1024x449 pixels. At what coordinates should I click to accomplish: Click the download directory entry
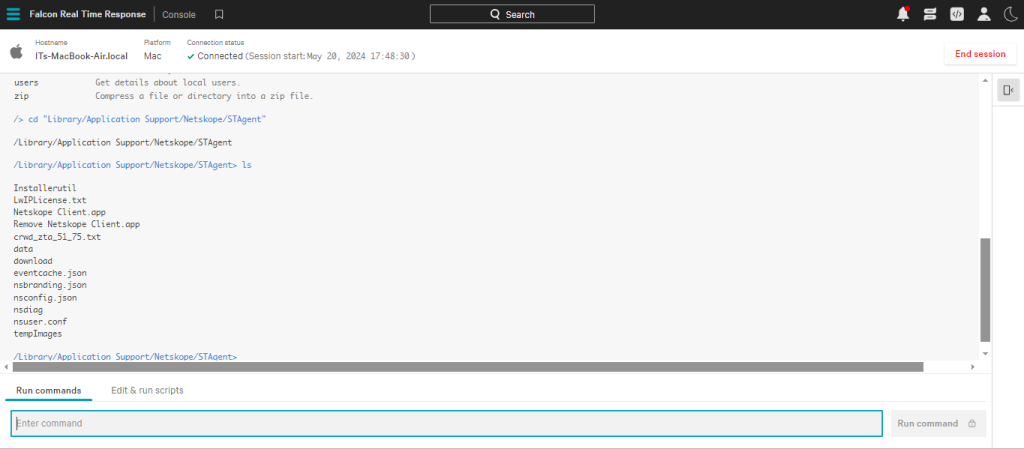[x=33, y=261]
